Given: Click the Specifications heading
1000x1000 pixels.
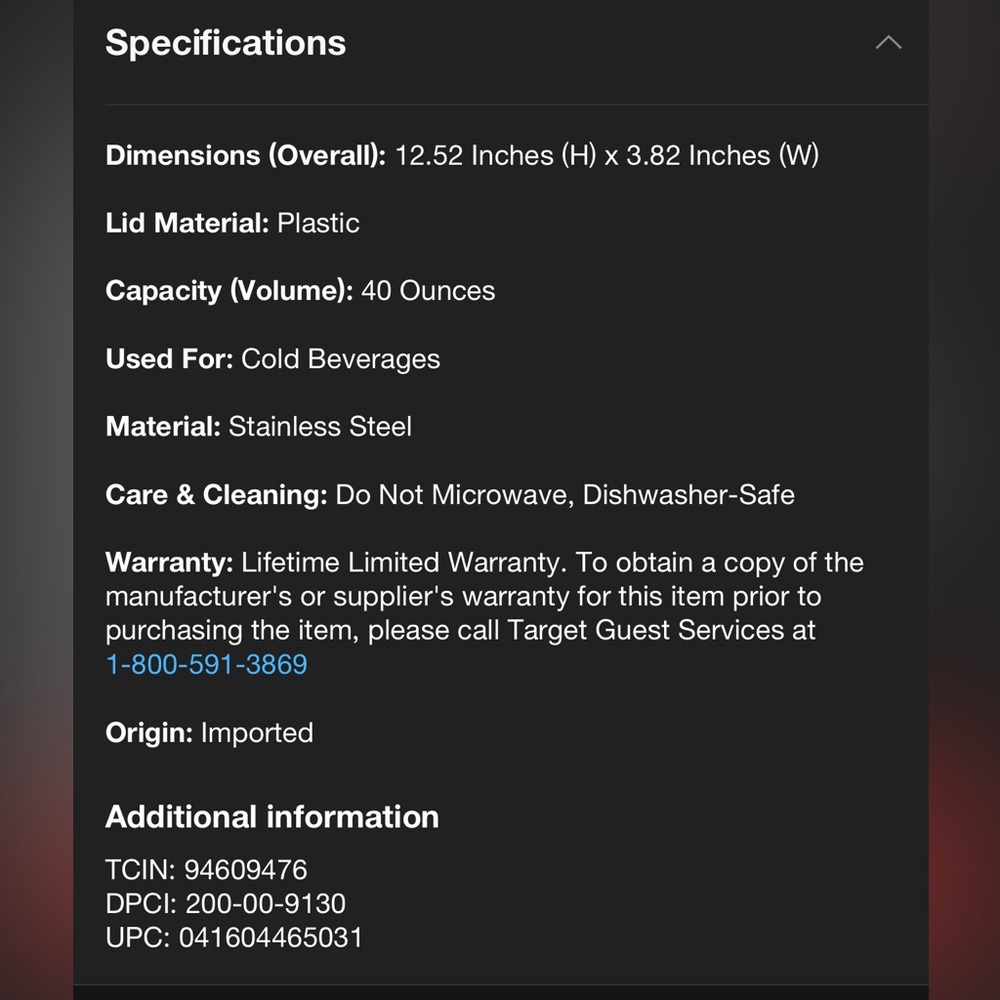Looking at the screenshot, I should click(x=225, y=43).
